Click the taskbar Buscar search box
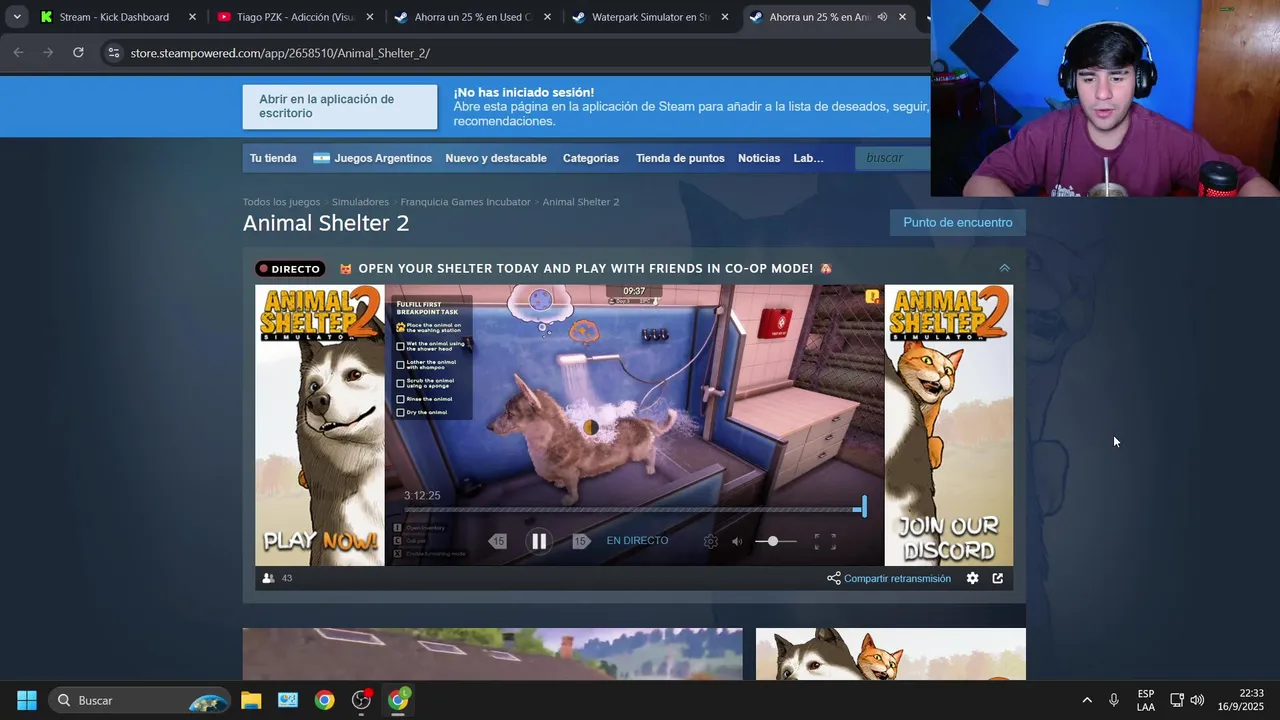Screen dimensions: 1280x720 point(140,700)
